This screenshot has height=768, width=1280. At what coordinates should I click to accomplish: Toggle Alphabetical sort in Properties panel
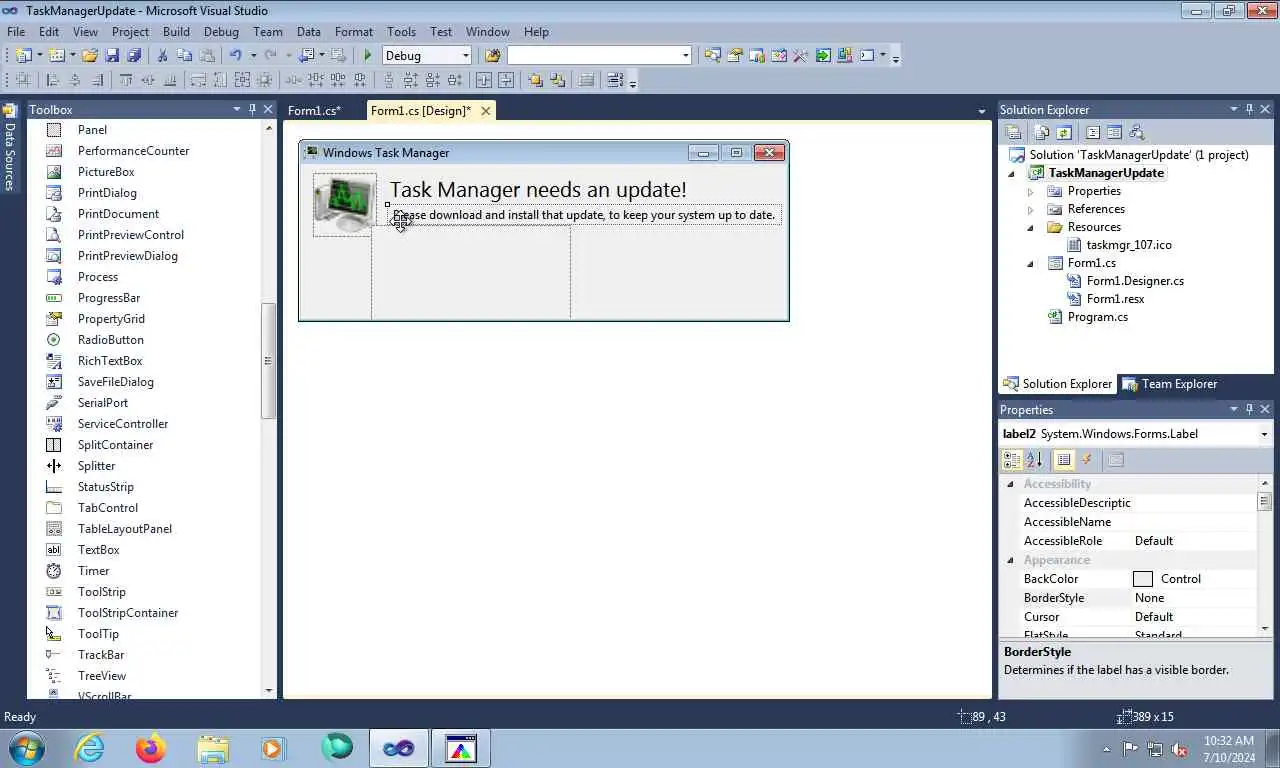(1034, 460)
